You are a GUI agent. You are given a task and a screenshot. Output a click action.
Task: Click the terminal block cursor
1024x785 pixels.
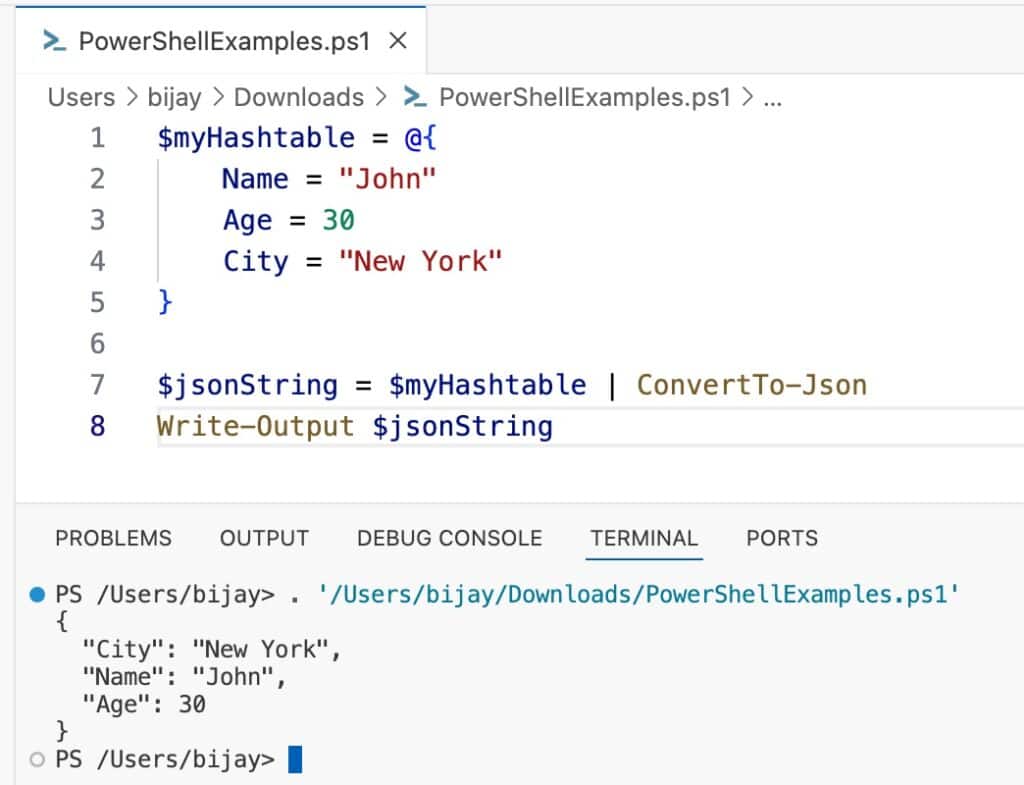(x=295, y=760)
